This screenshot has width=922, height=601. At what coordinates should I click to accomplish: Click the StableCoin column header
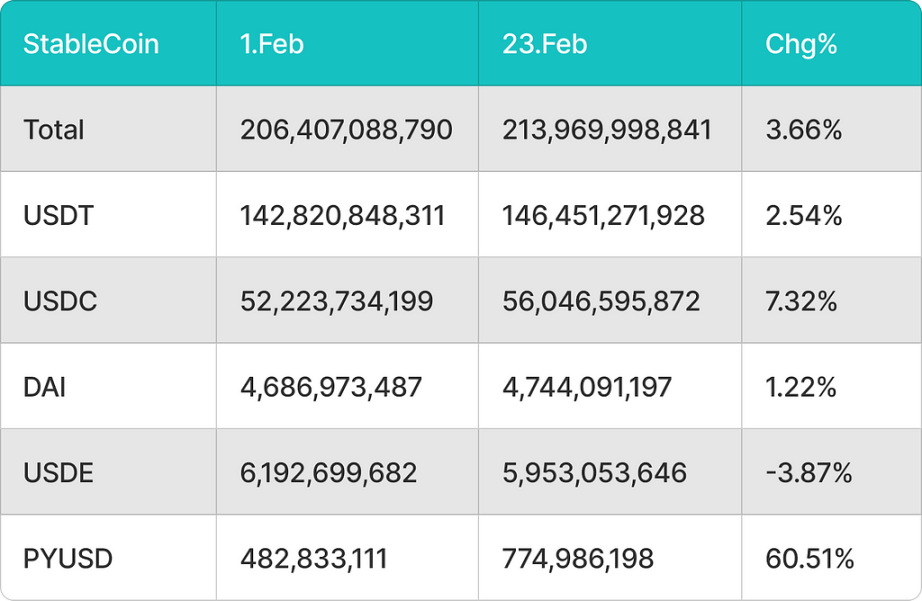(91, 44)
